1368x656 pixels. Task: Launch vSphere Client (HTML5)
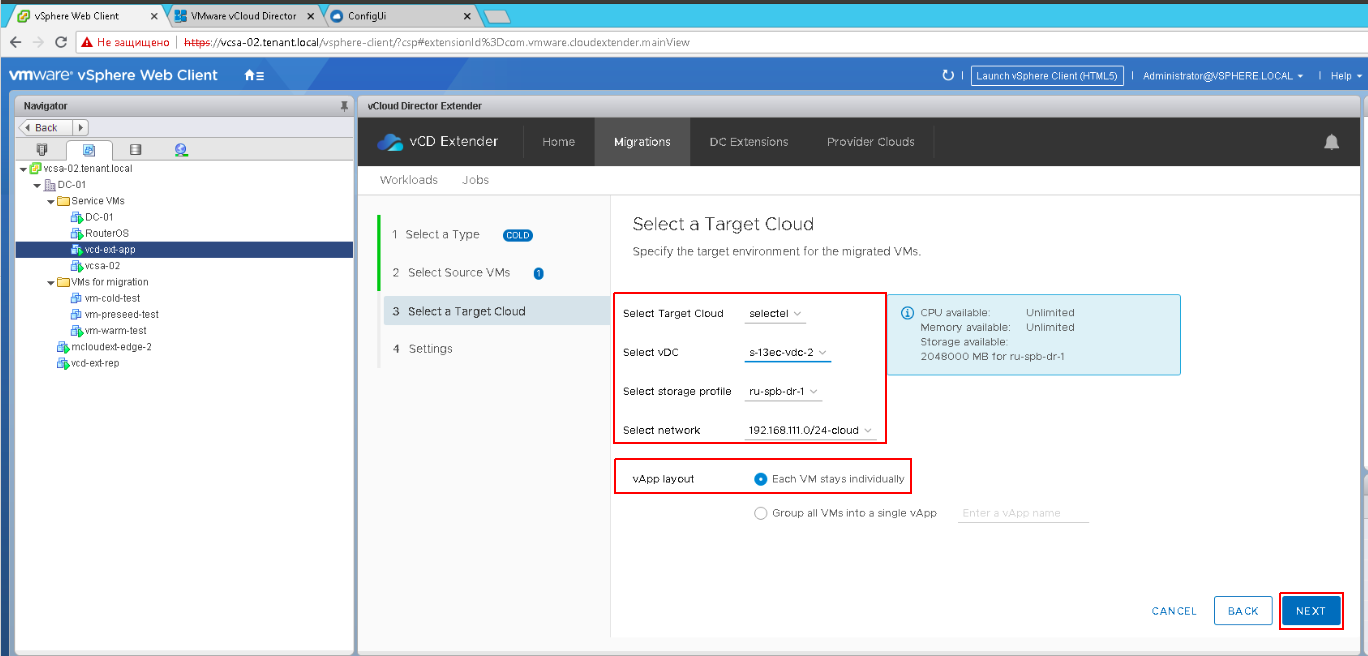1047,75
